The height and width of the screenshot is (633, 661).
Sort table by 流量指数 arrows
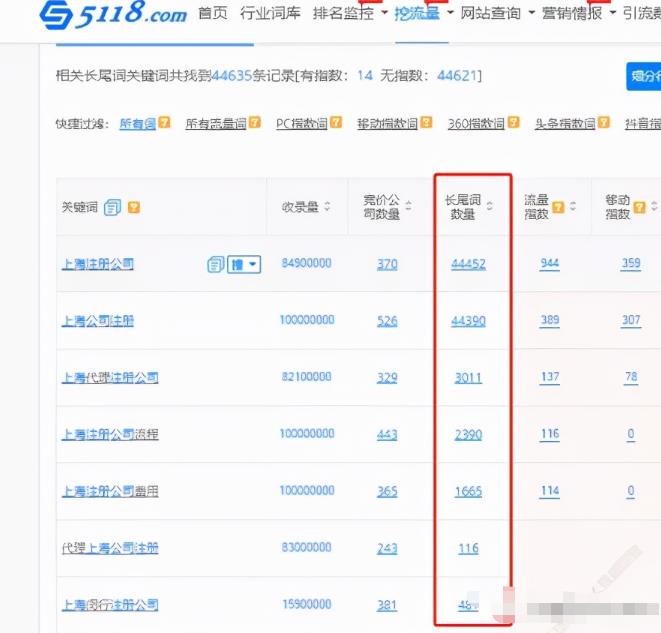coord(572,206)
